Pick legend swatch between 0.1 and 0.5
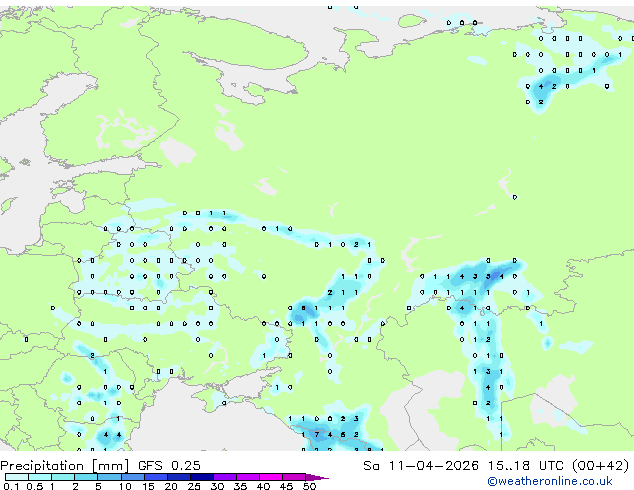 coord(17,477)
